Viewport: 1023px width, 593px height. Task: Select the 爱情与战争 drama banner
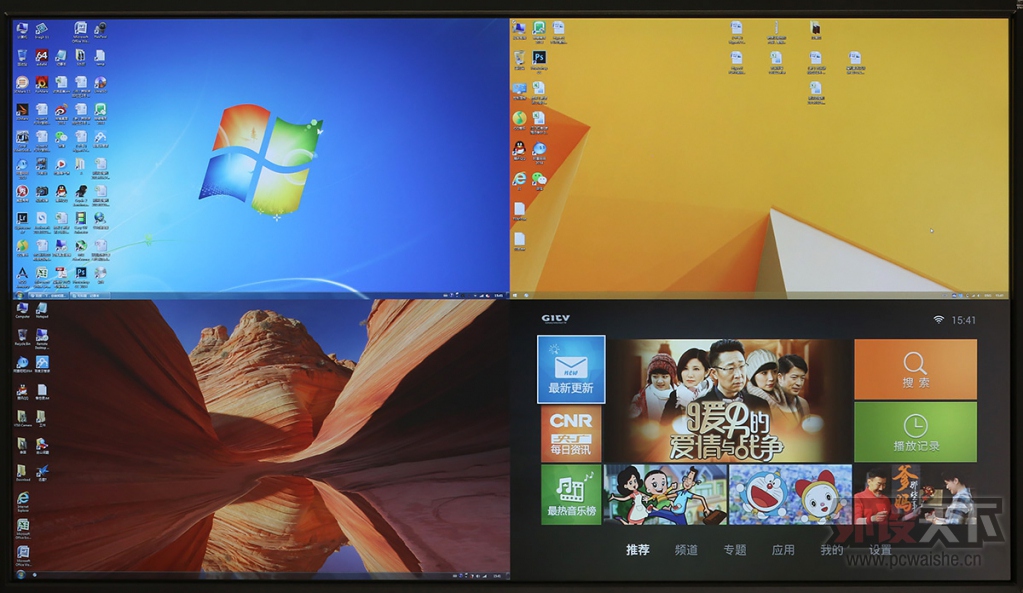click(x=728, y=401)
